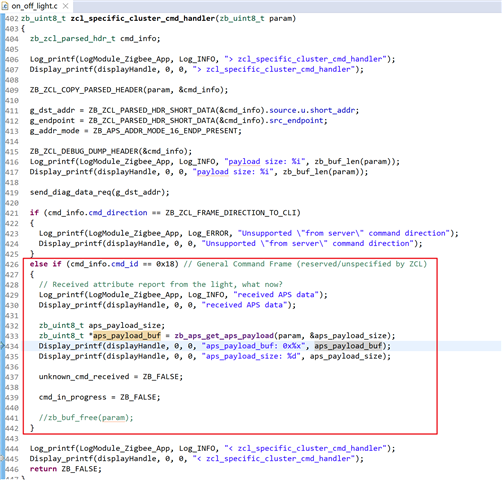The image size is (502, 480).
Task: Click the g_addr_mode assignment on line 413
Action: point(135,131)
